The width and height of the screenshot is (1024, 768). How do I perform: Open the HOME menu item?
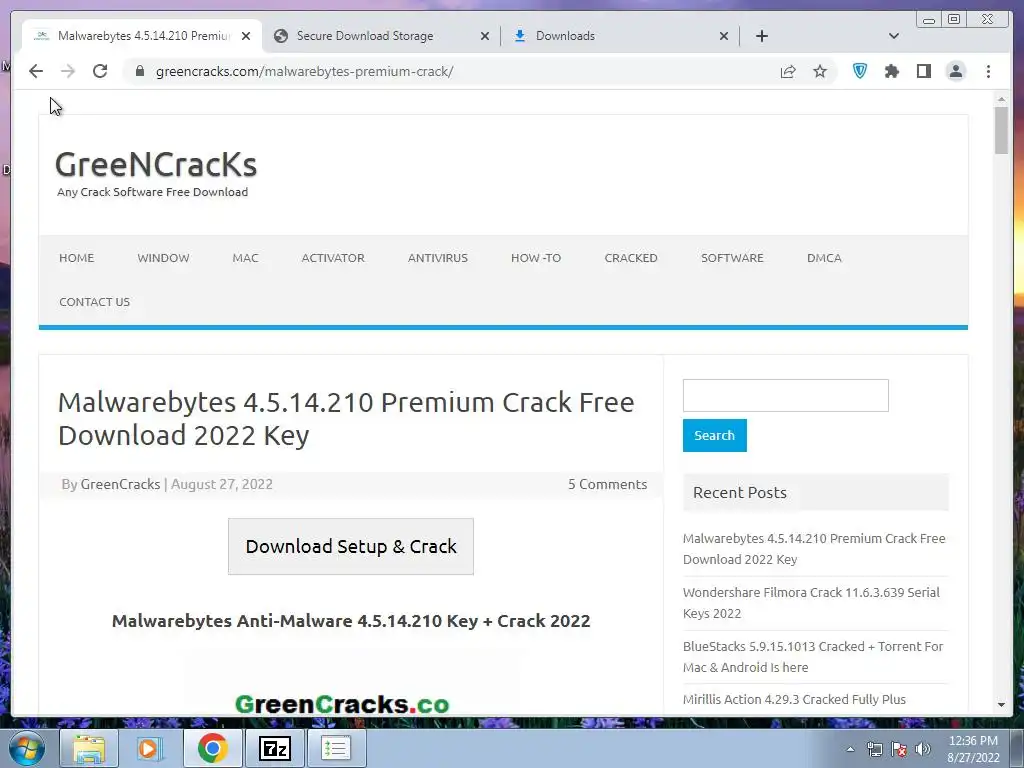[x=76, y=258]
